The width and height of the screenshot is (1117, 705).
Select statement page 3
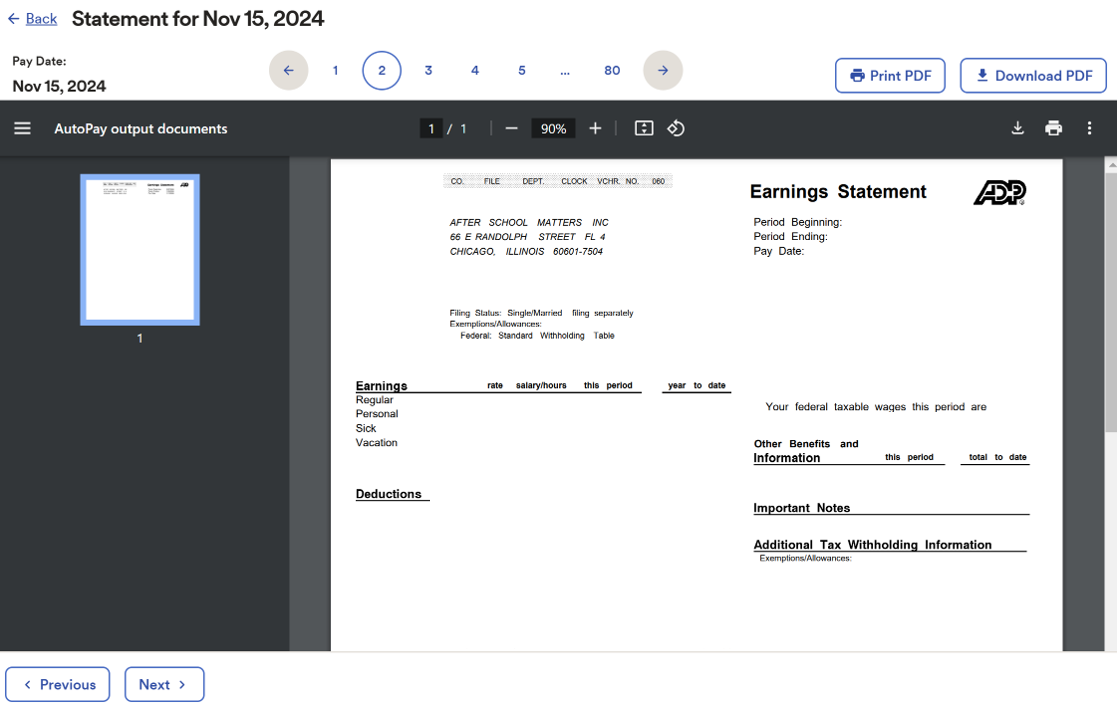click(428, 70)
